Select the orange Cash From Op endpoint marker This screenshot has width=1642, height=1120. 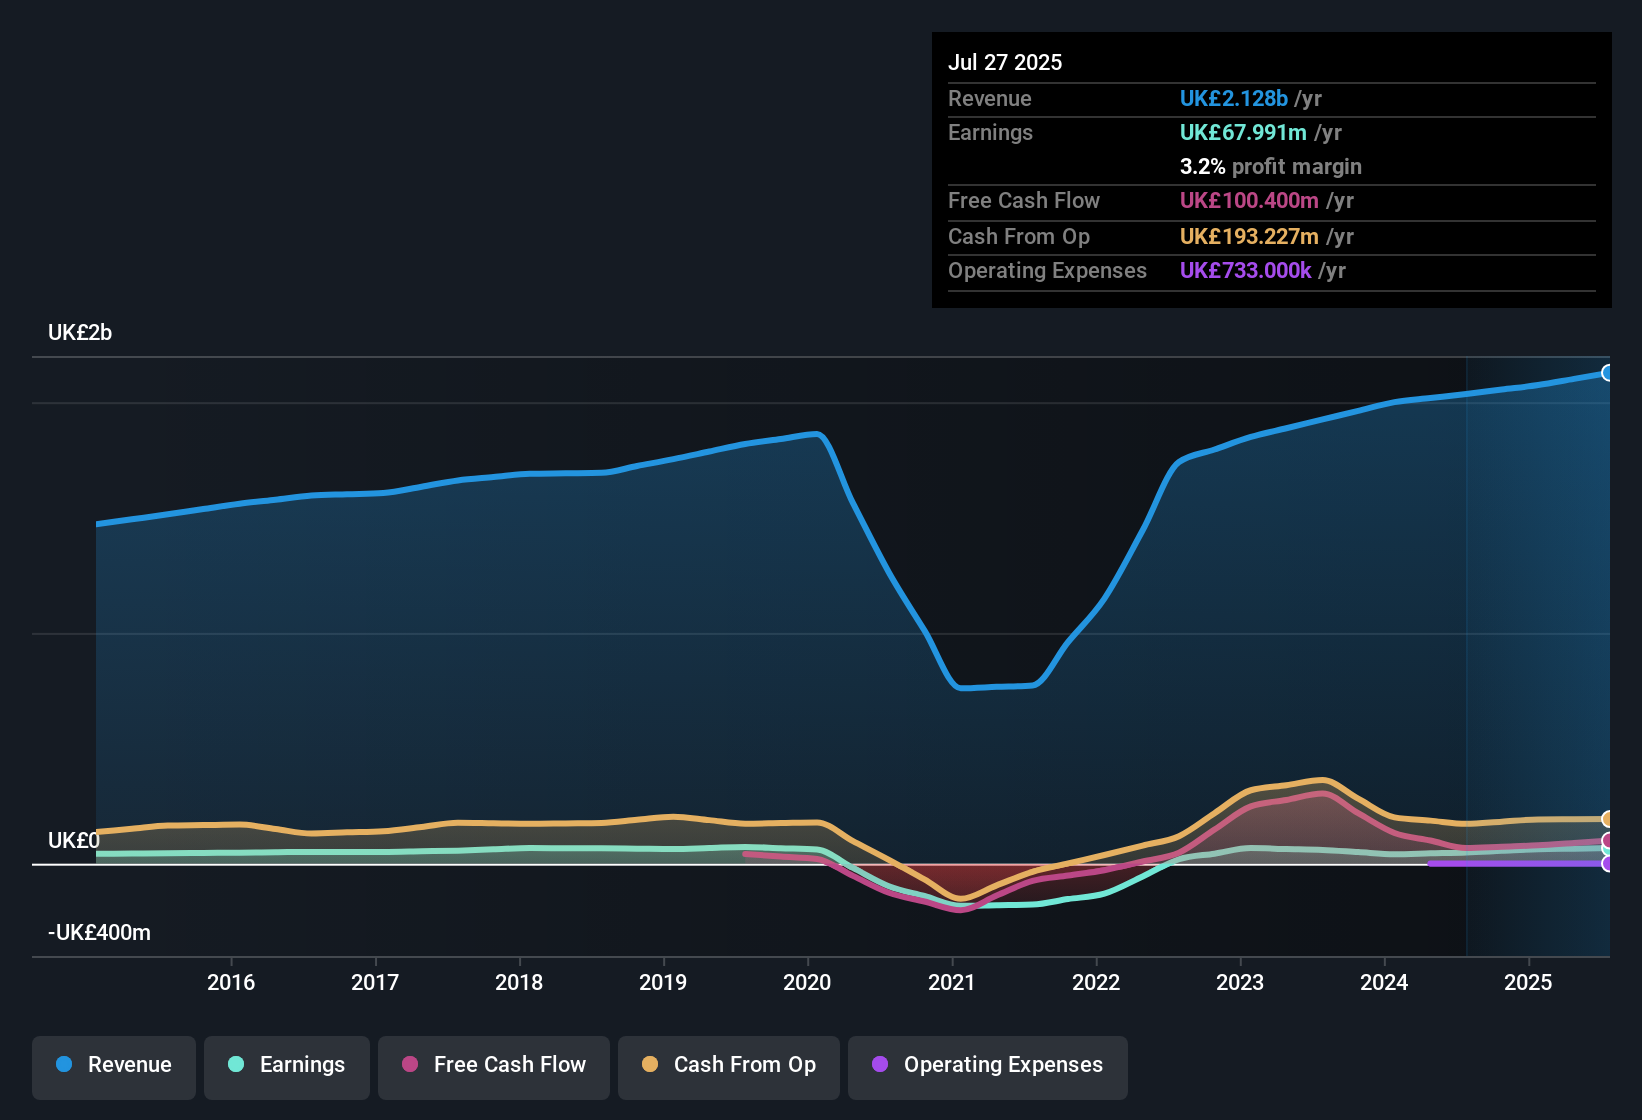click(1608, 817)
